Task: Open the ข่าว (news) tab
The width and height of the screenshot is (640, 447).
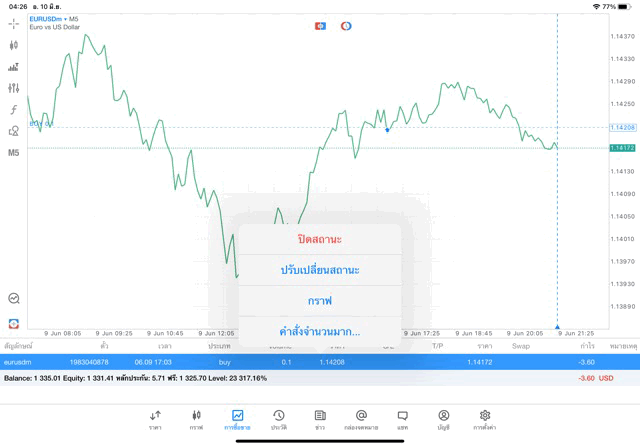Action: coord(320,419)
